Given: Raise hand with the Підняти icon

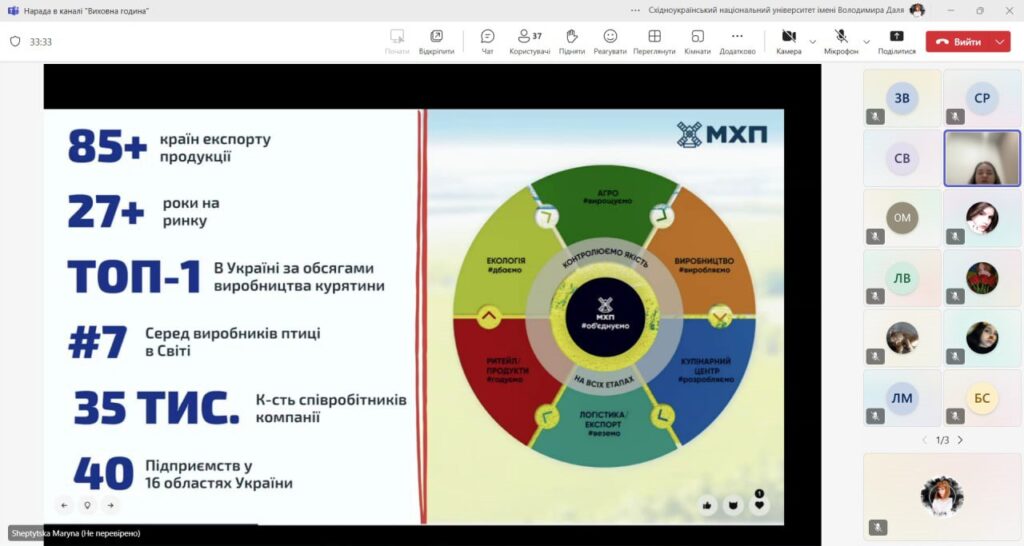Looking at the screenshot, I should tap(572, 41).
